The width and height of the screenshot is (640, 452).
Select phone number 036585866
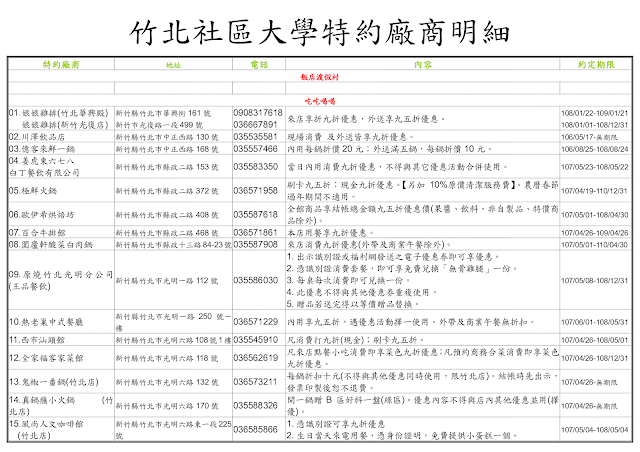pos(255,430)
